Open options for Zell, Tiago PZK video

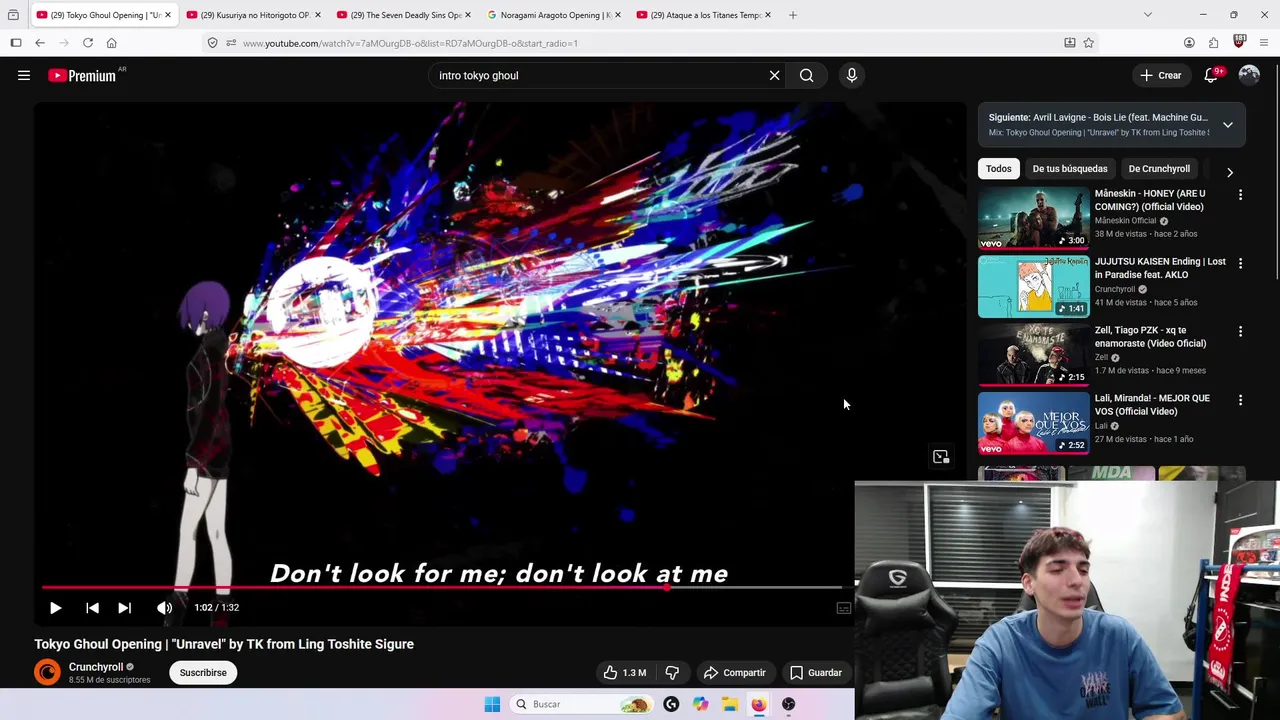1240,331
